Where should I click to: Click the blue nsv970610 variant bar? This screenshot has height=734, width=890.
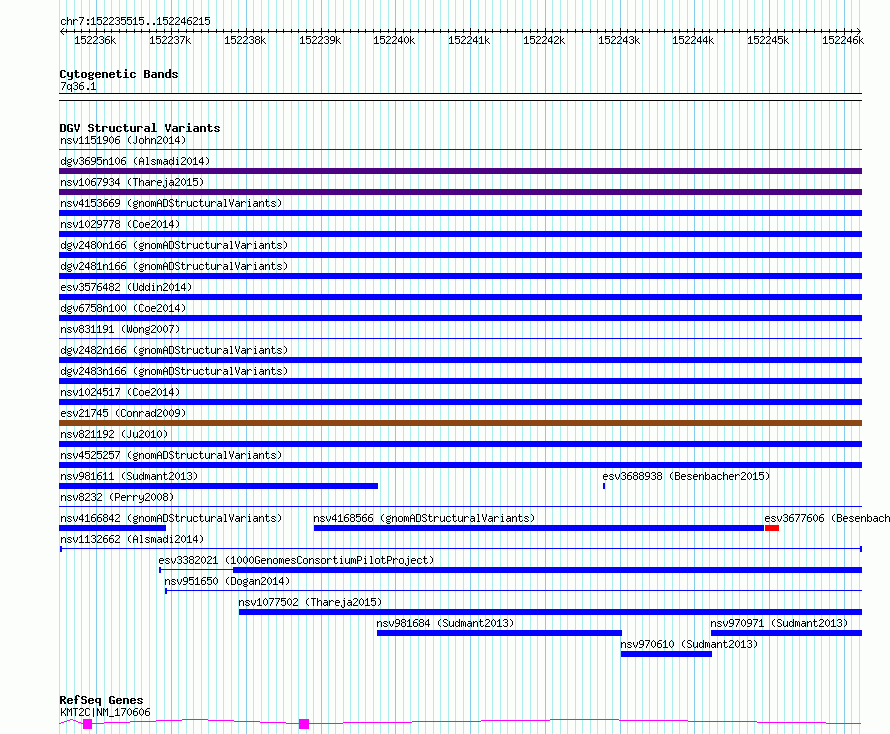666,654
